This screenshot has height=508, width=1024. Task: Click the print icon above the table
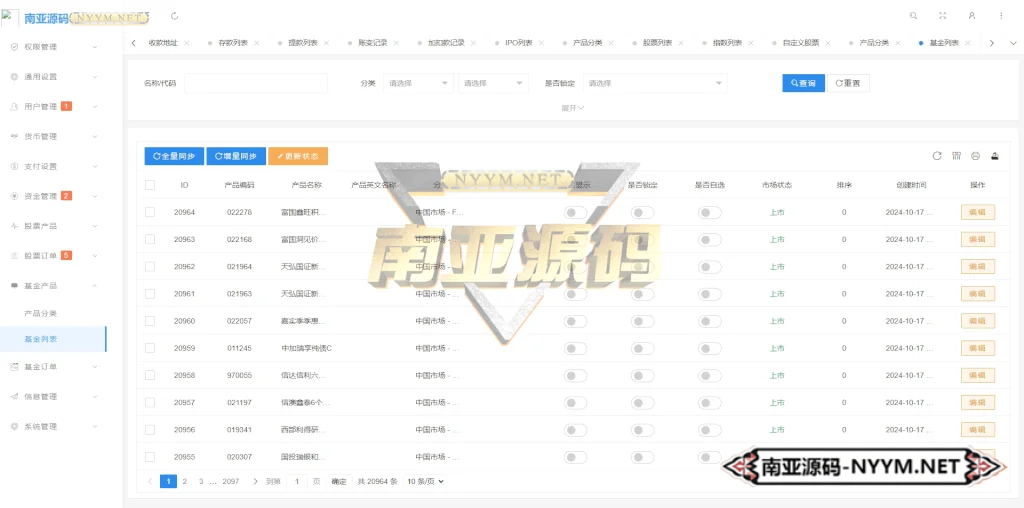(x=975, y=156)
